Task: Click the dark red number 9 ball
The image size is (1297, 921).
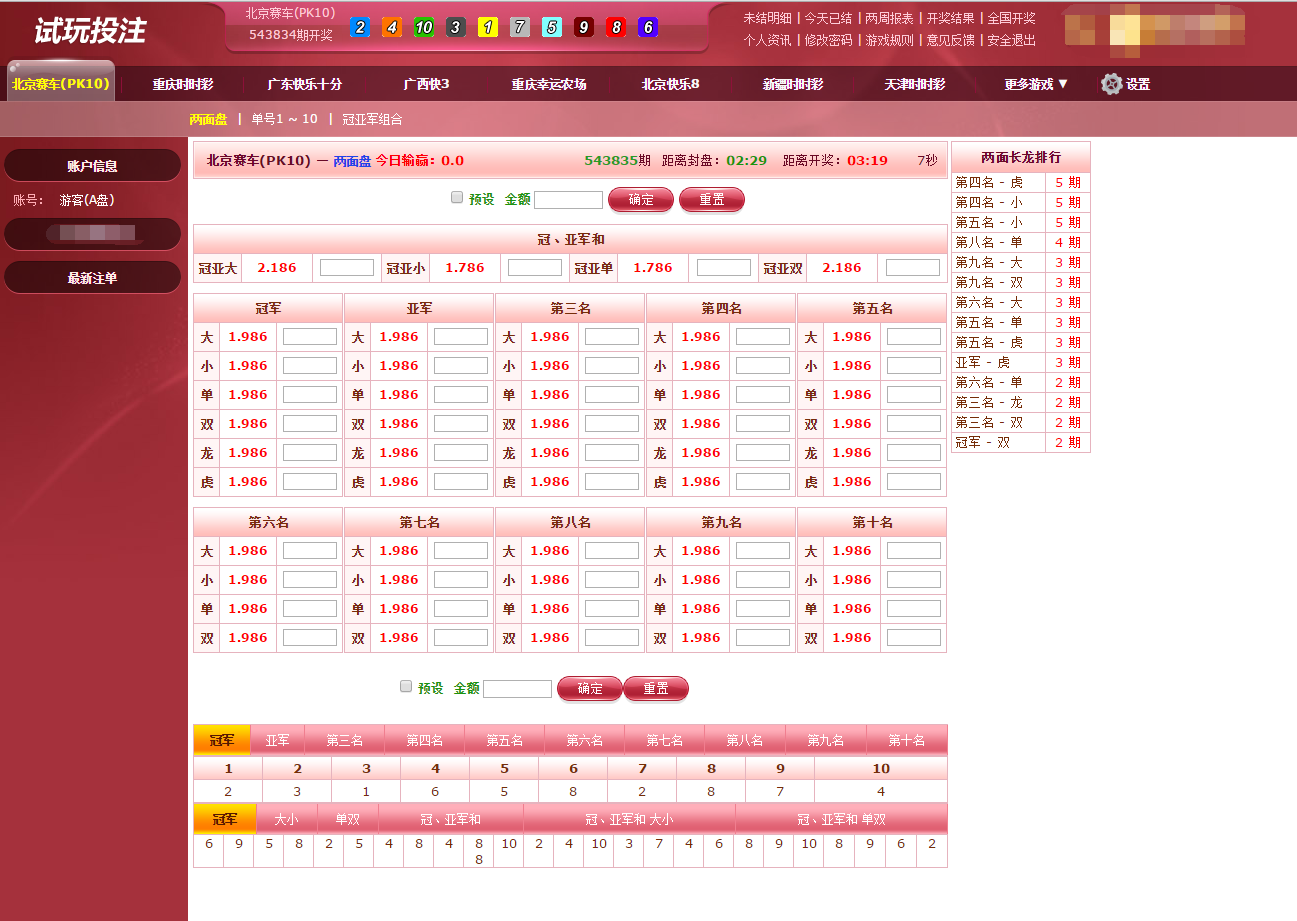Action: click(584, 28)
